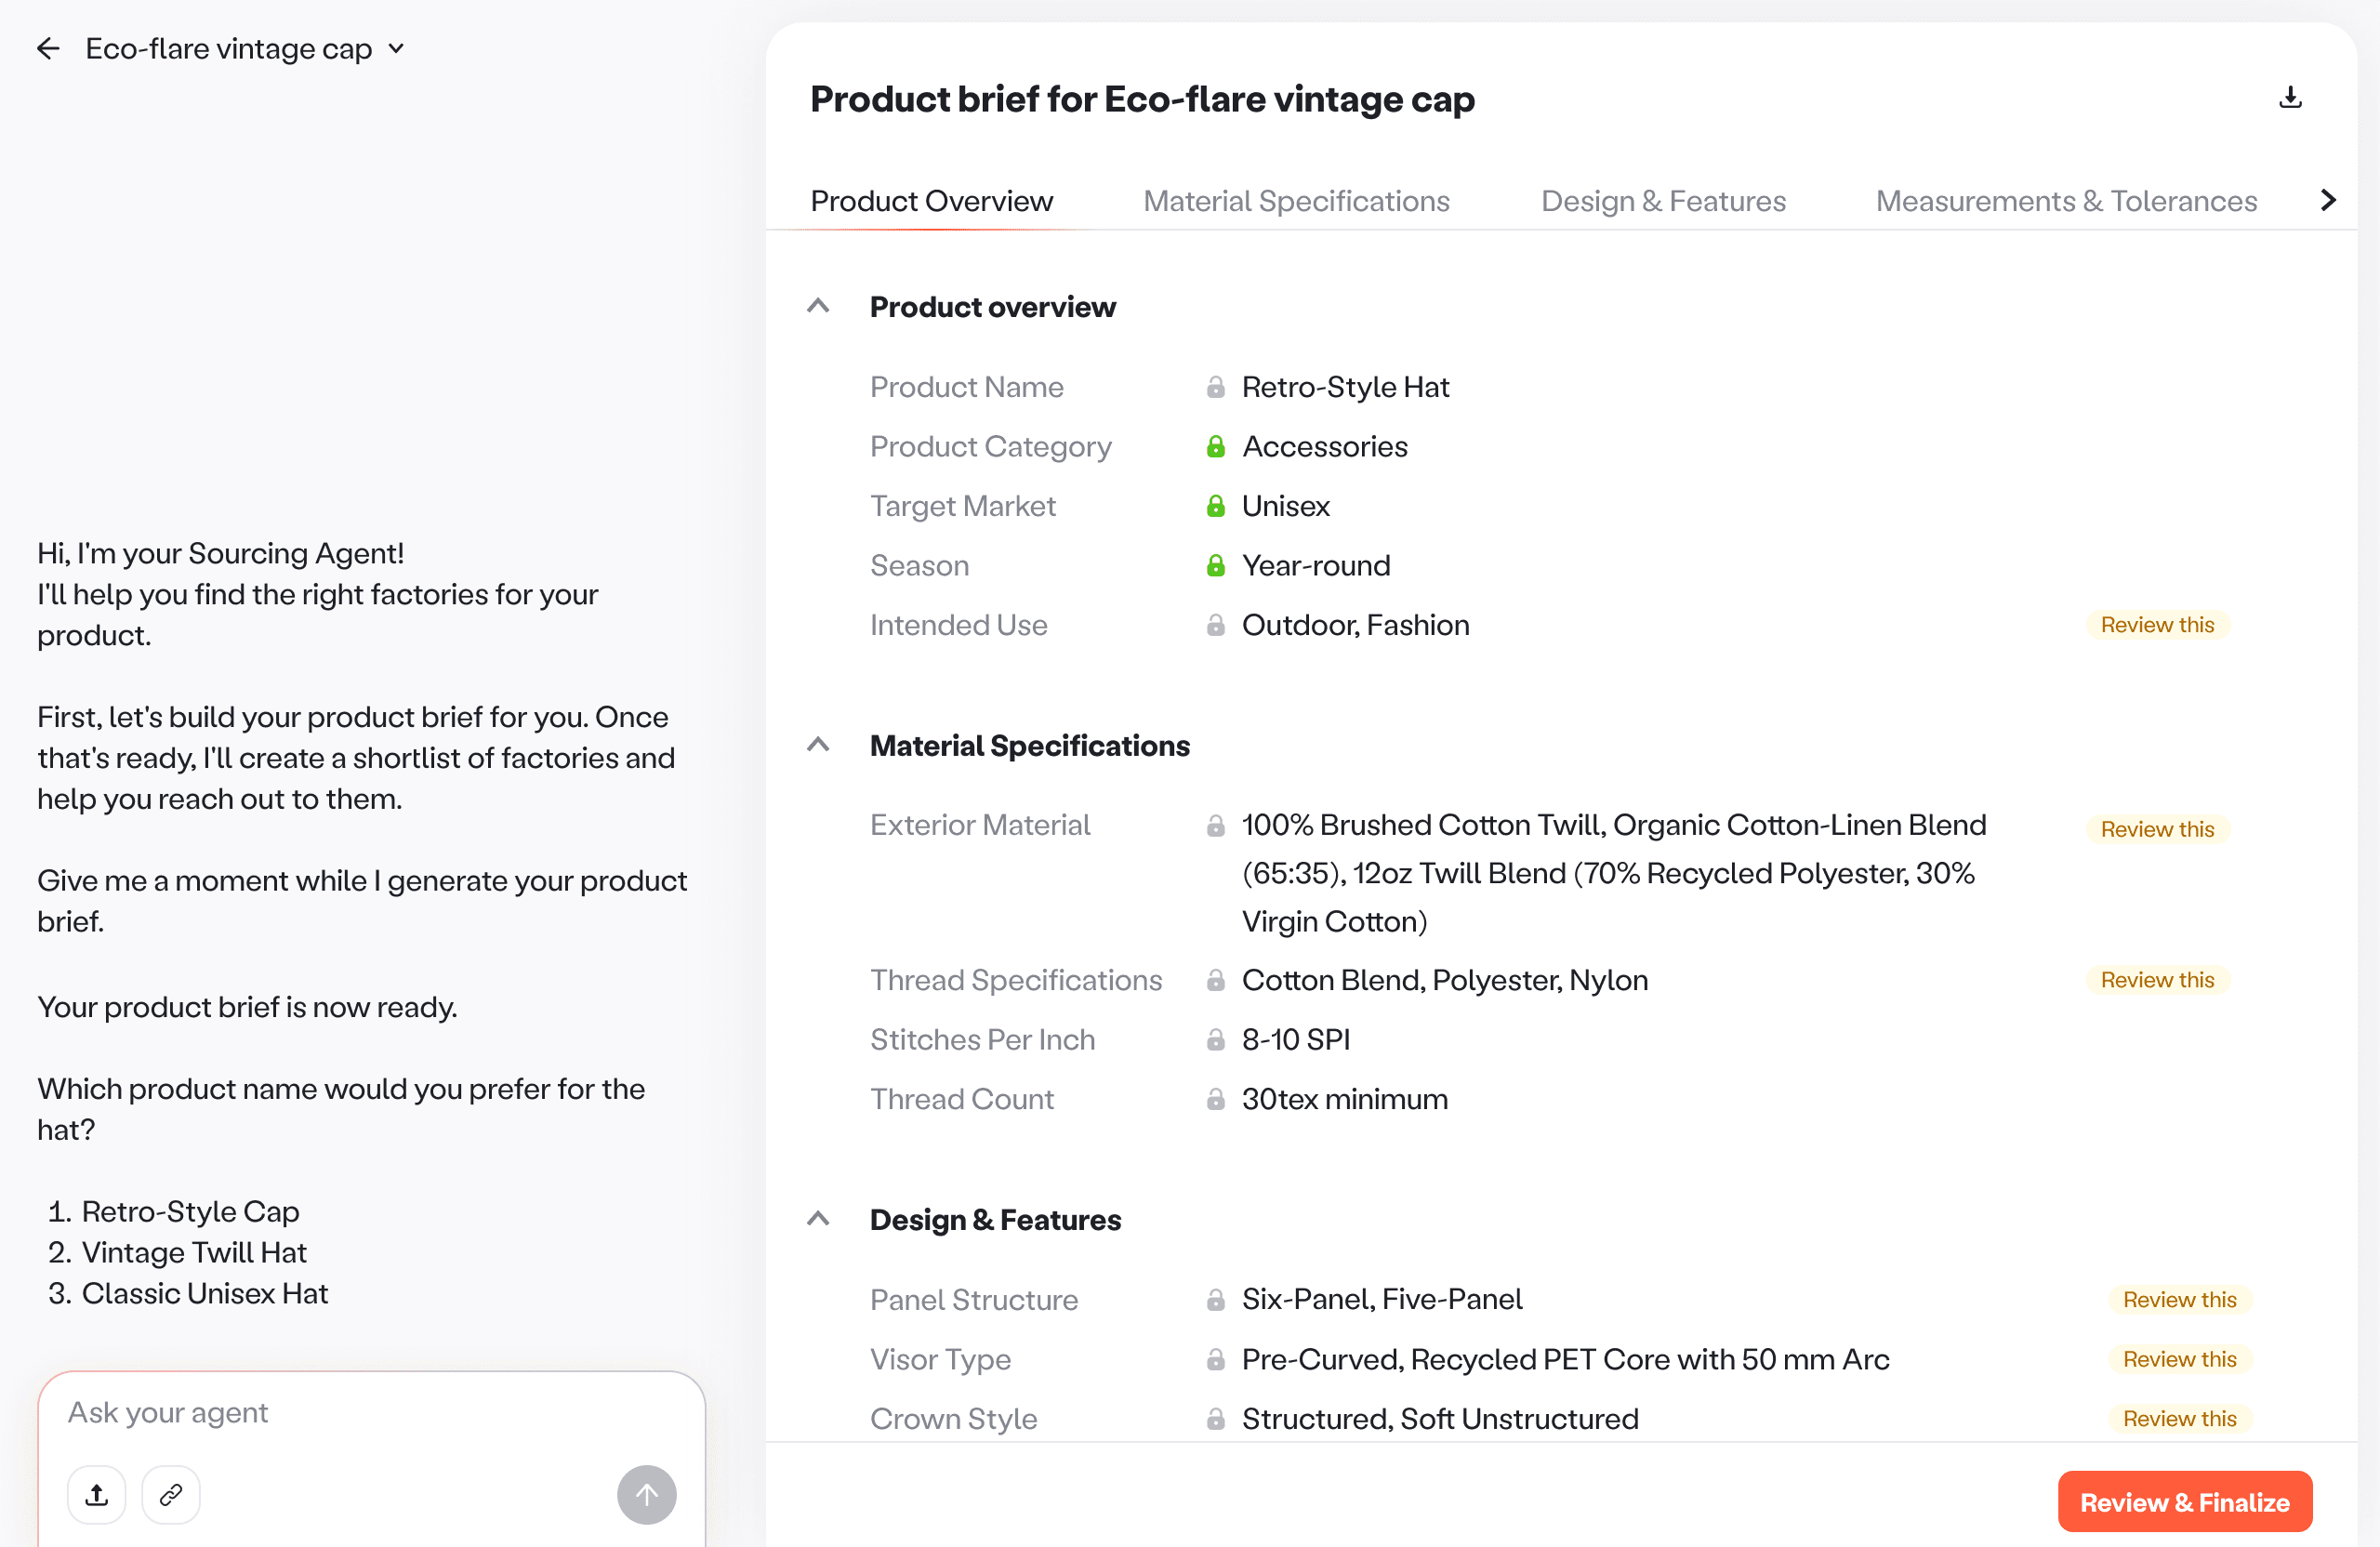2380x1547 pixels.
Task: Collapse the Material Specifications section
Action: 818,745
